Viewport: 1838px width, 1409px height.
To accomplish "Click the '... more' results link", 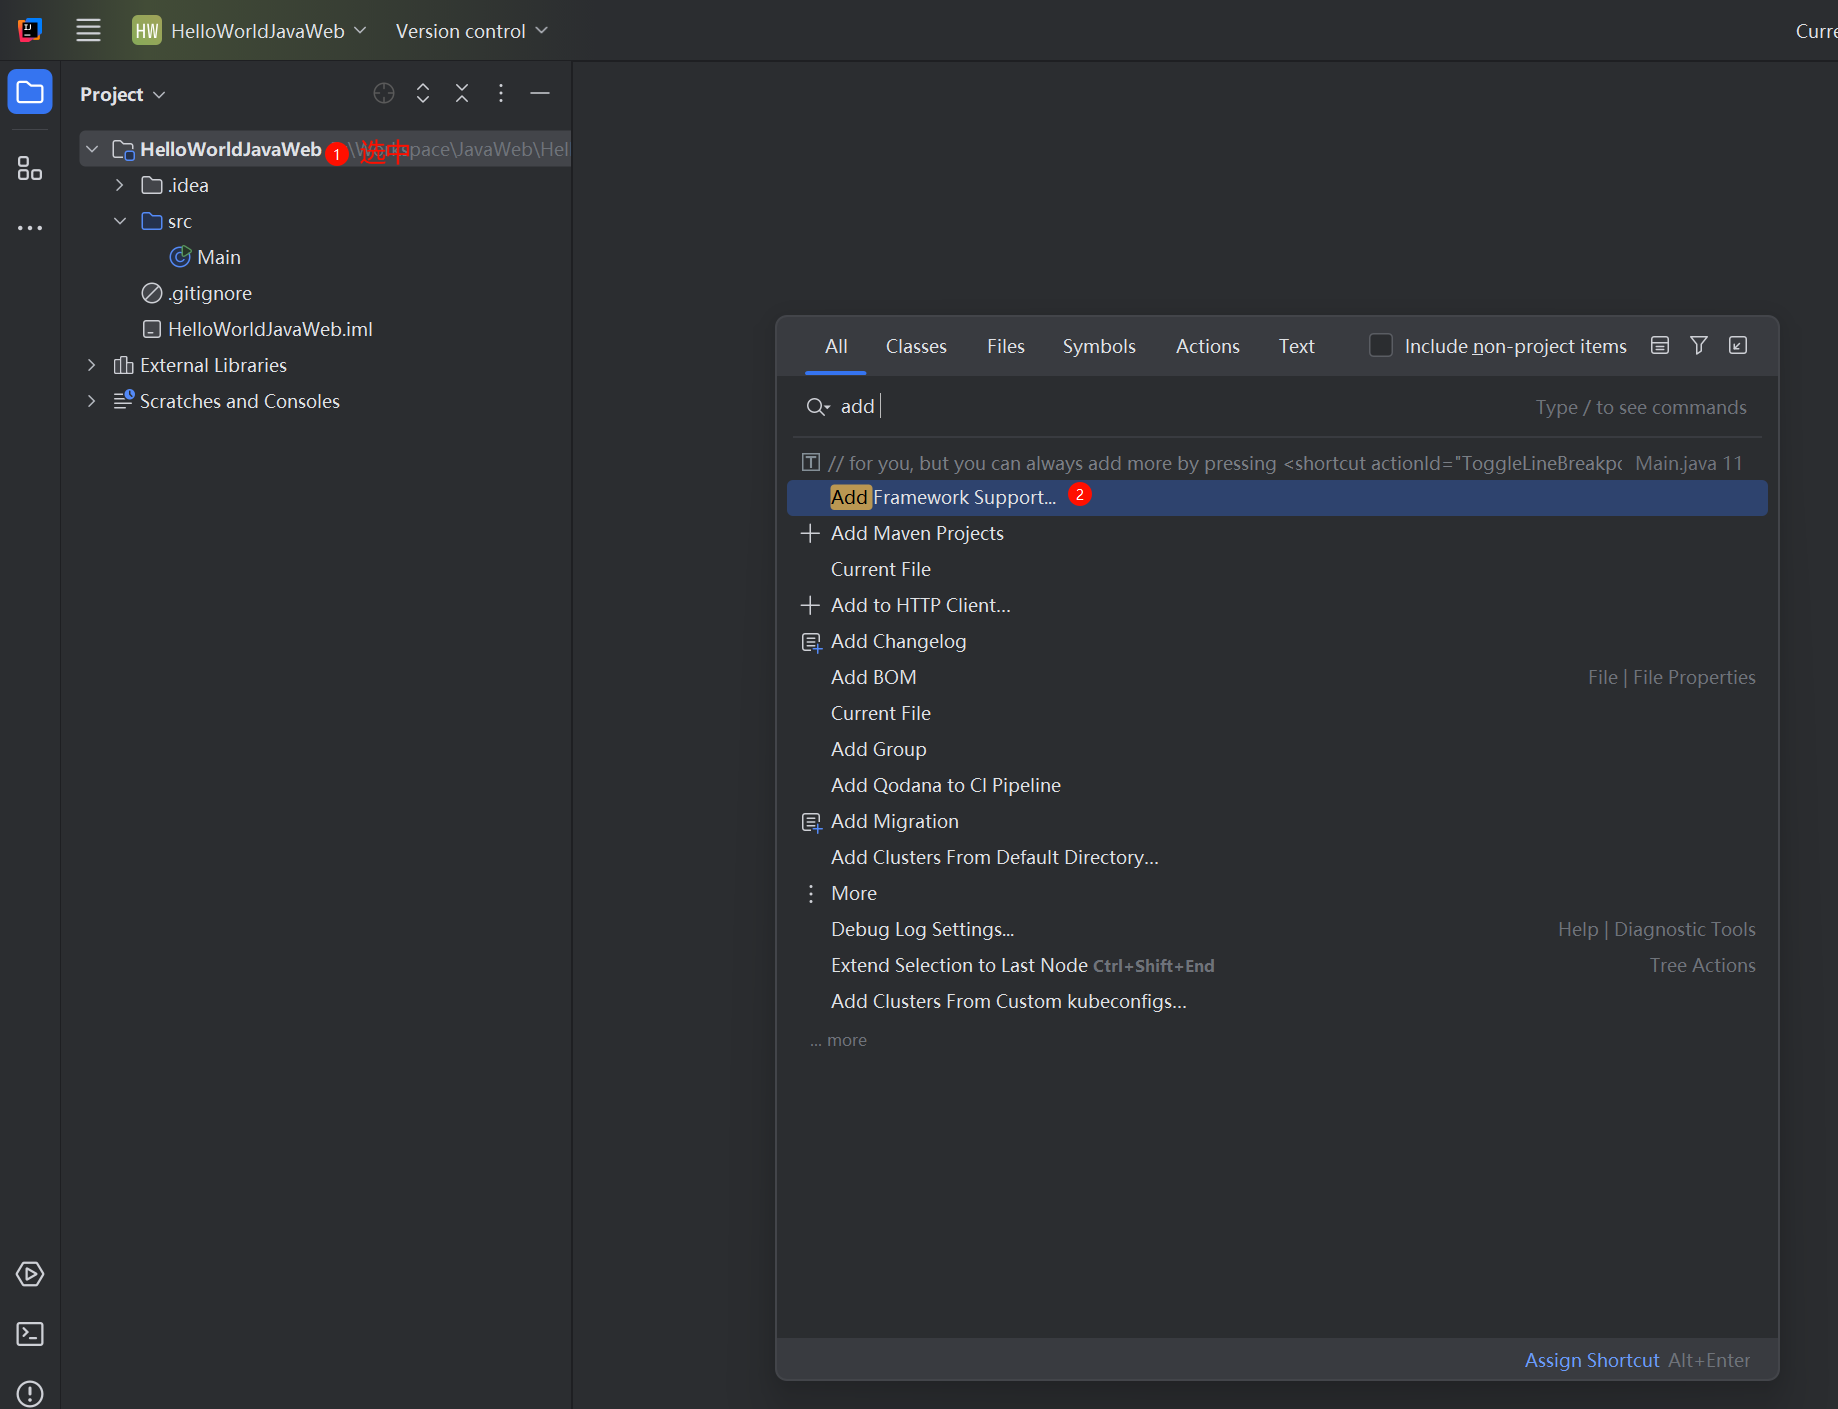I will pyautogui.click(x=838, y=1040).
